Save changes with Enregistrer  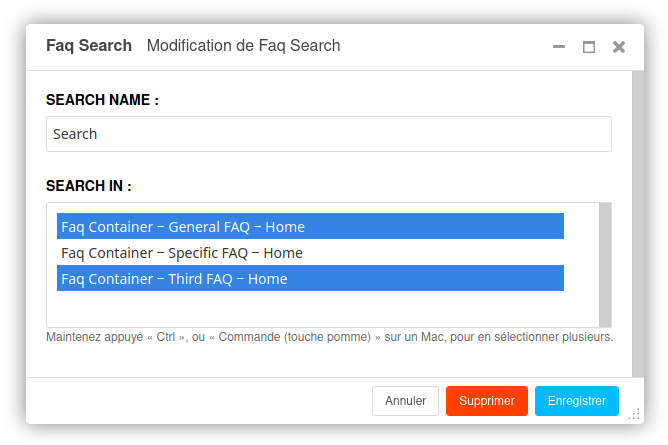(577, 401)
